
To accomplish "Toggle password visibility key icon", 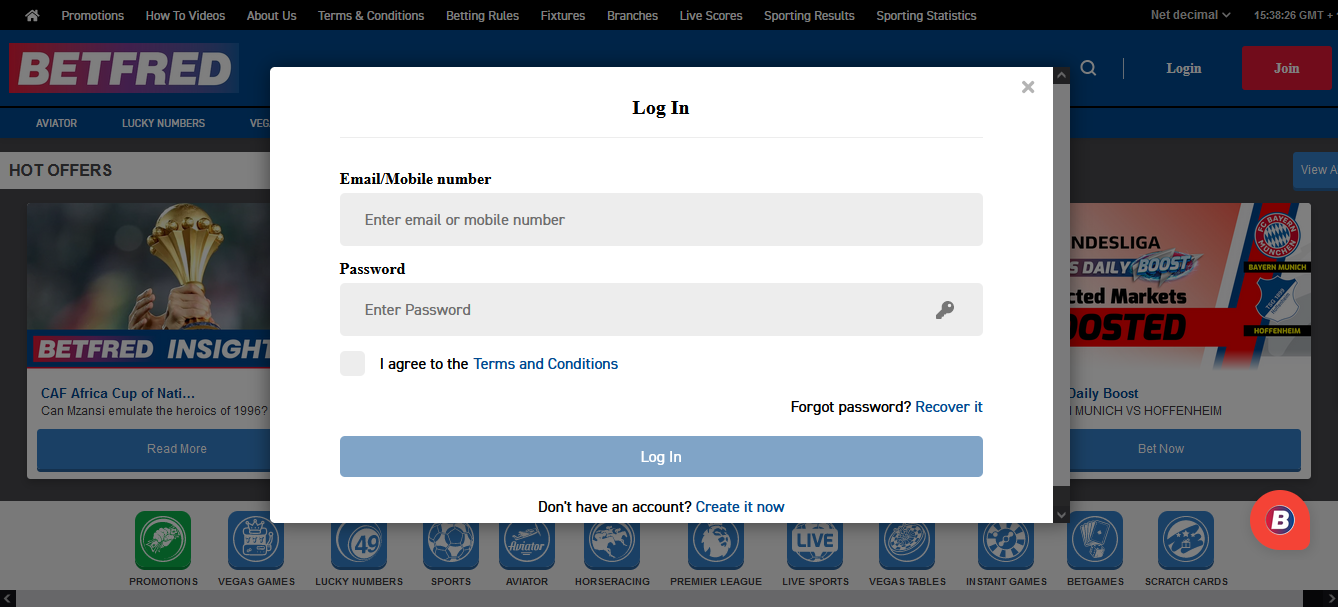I will click(x=944, y=310).
